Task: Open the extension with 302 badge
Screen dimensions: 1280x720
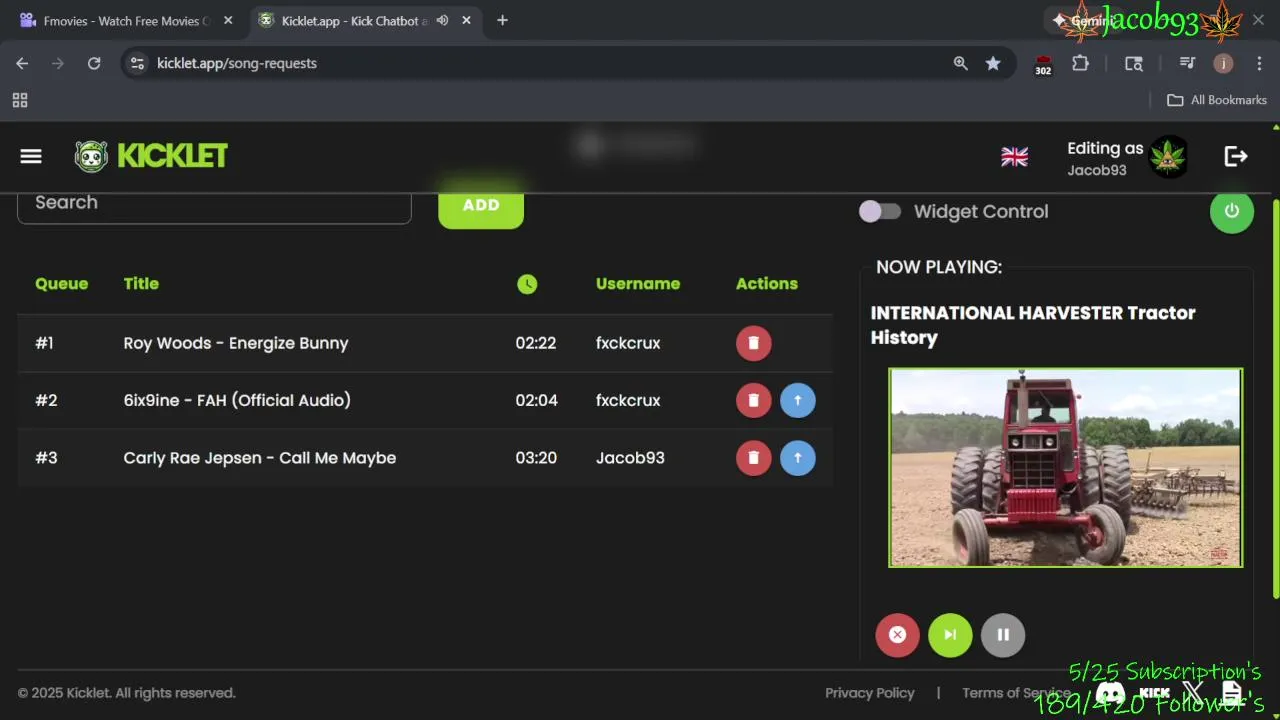Action: click(x=1043, y=65)
